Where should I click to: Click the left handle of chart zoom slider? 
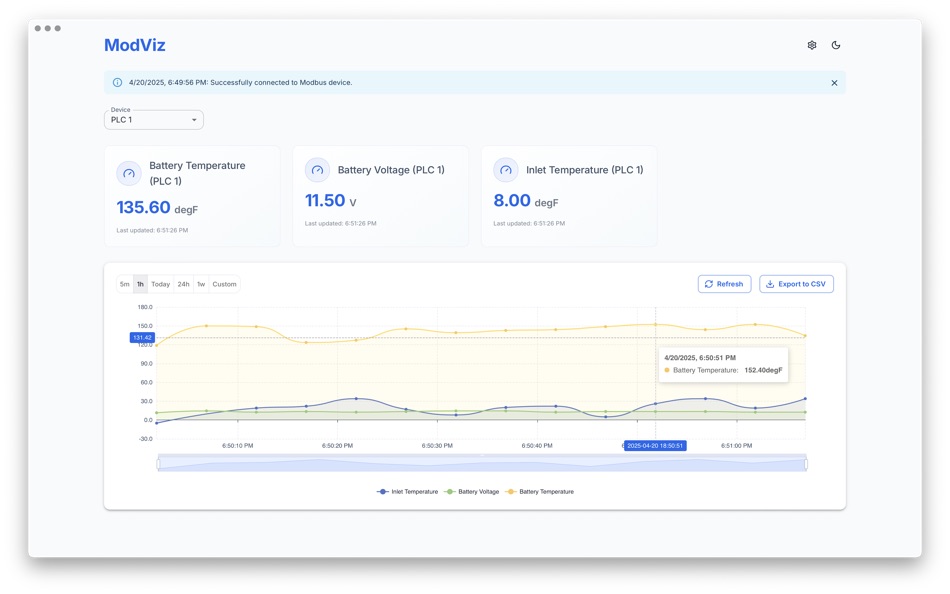coord(158,464)
